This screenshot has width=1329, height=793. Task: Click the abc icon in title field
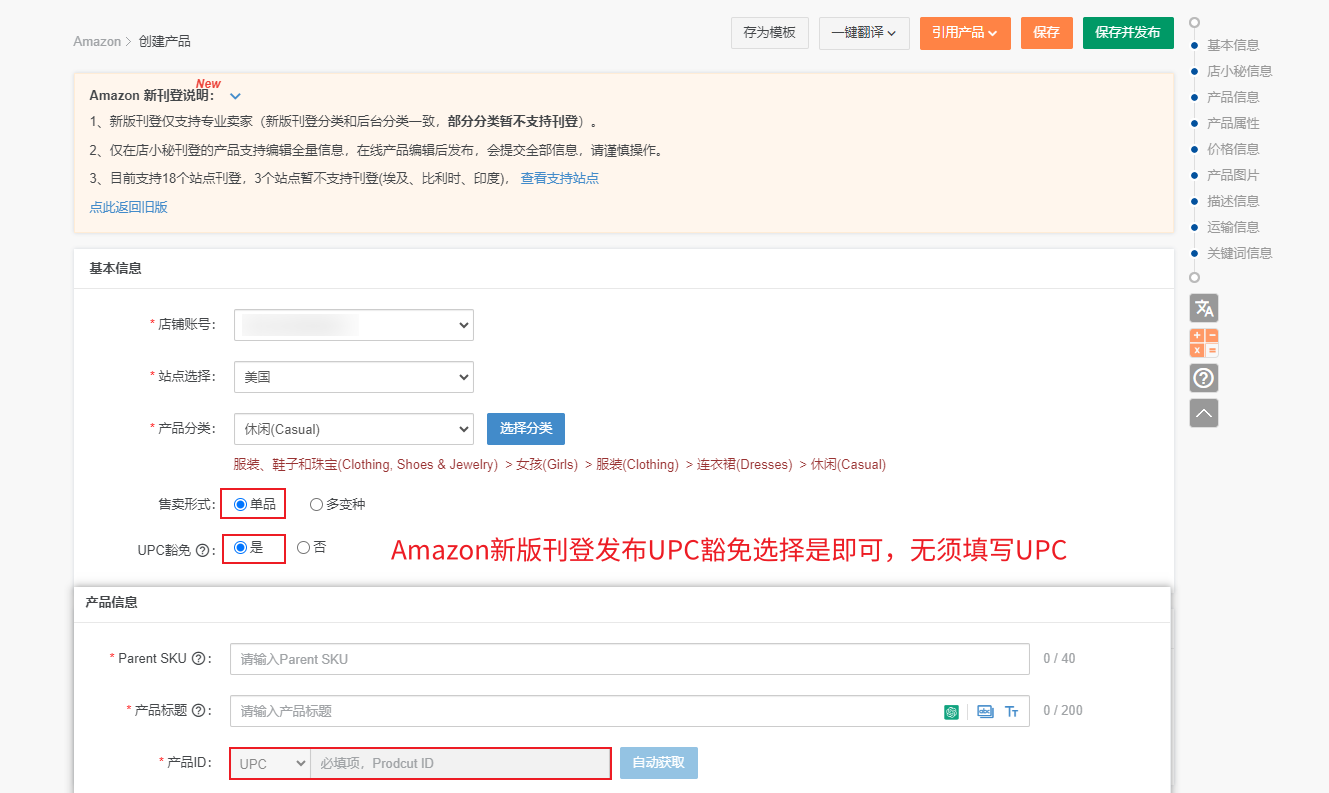(985, 712)
